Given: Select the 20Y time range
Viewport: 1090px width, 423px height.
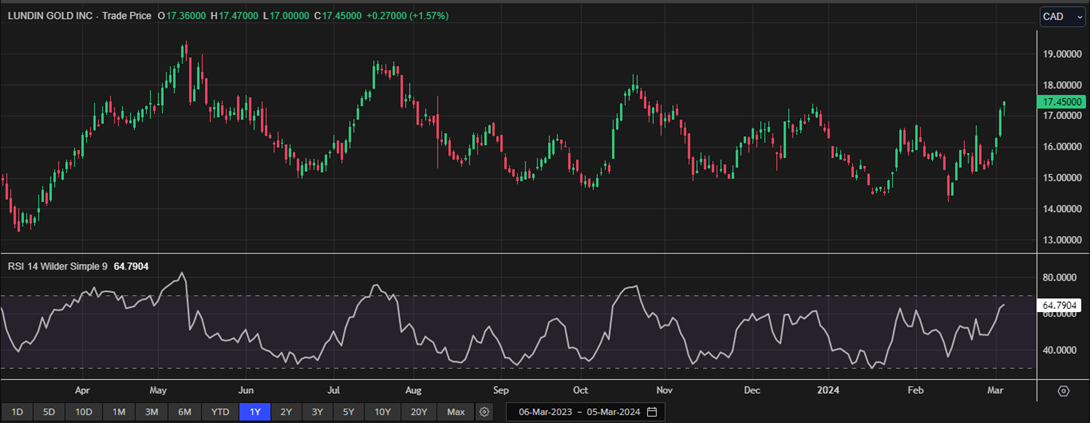Looking at the screenshot, I should (x=418, y=412).
